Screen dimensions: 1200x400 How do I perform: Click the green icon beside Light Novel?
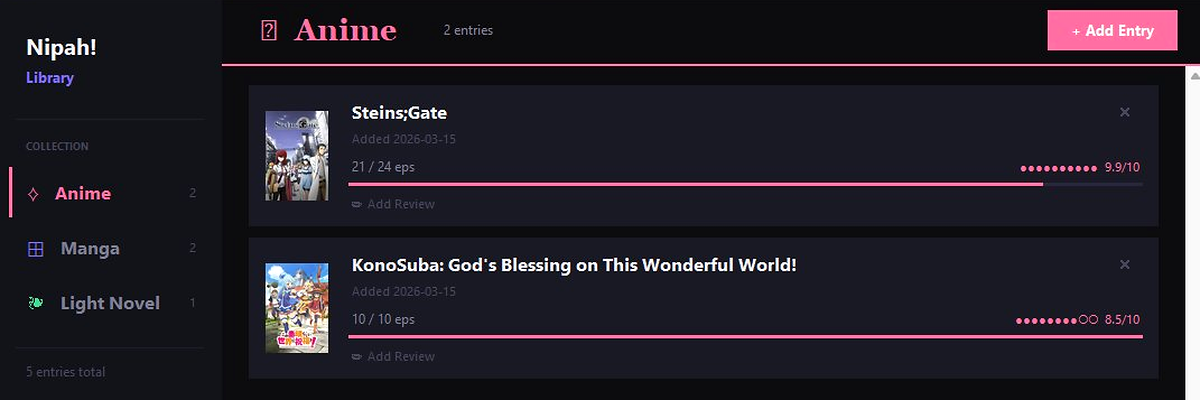pos(36,303)
